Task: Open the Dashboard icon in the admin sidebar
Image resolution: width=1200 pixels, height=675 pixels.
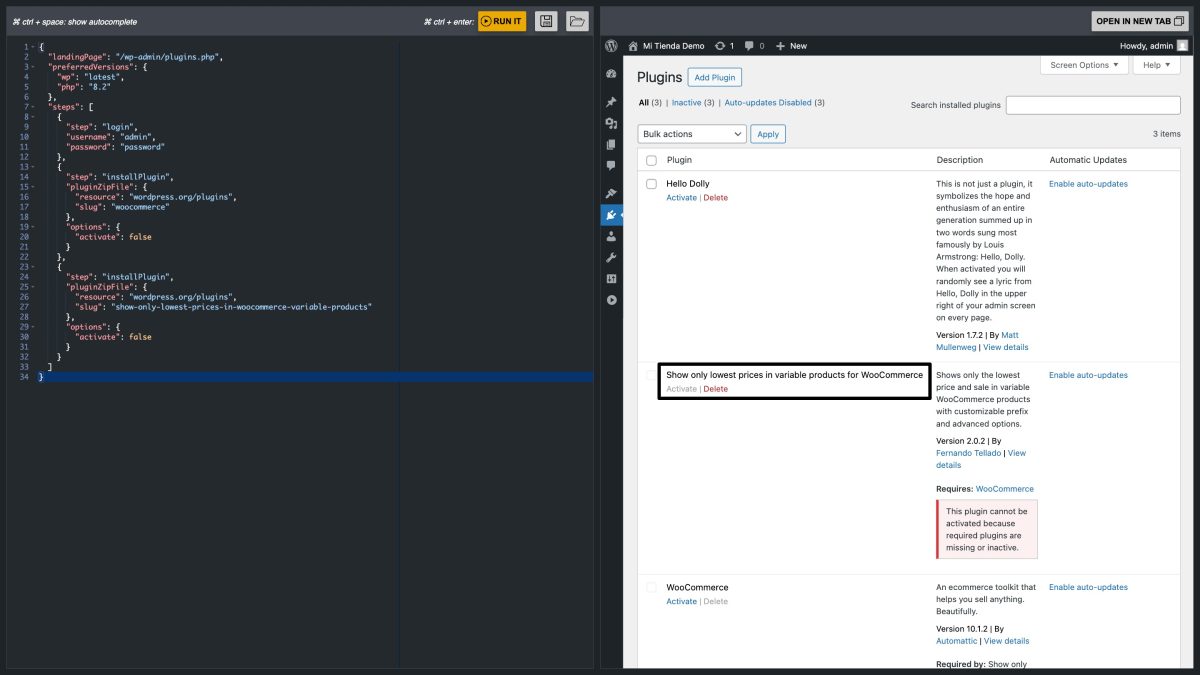Action: pos(612,73)
